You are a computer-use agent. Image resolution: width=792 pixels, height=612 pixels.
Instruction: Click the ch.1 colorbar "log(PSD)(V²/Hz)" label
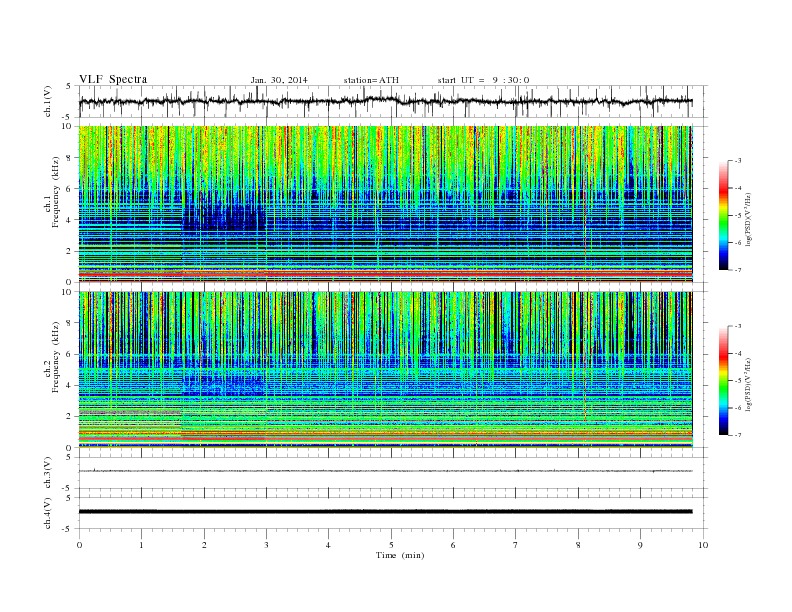pyautogui.click(x=748, y=219)
